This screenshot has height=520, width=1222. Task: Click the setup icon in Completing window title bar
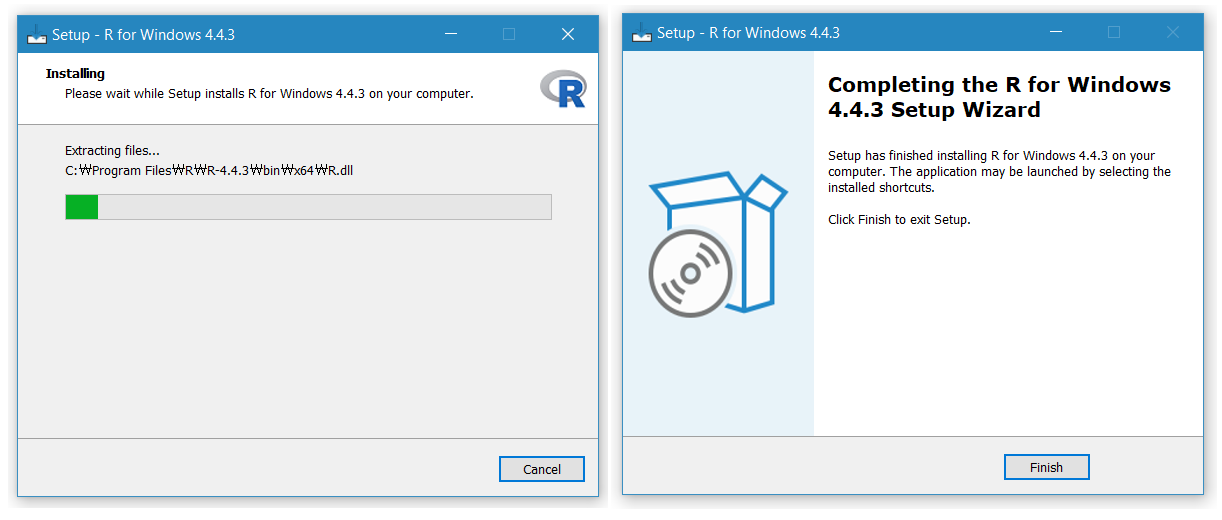(x=642, y=33)
